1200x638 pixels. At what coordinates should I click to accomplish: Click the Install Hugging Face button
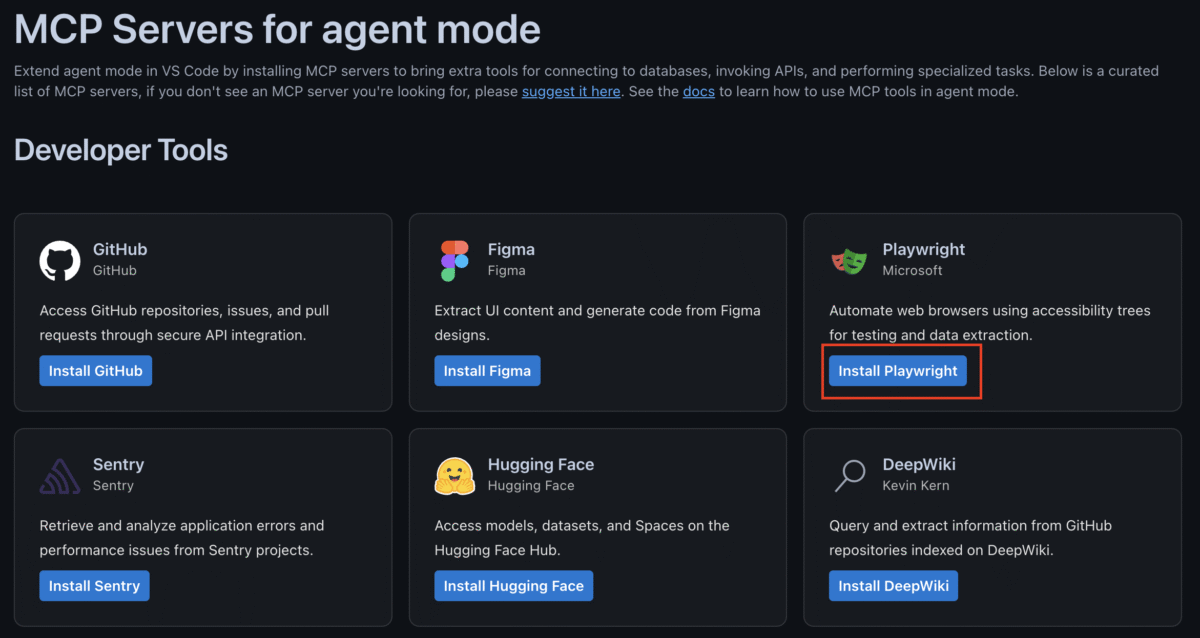coord(514,585)
